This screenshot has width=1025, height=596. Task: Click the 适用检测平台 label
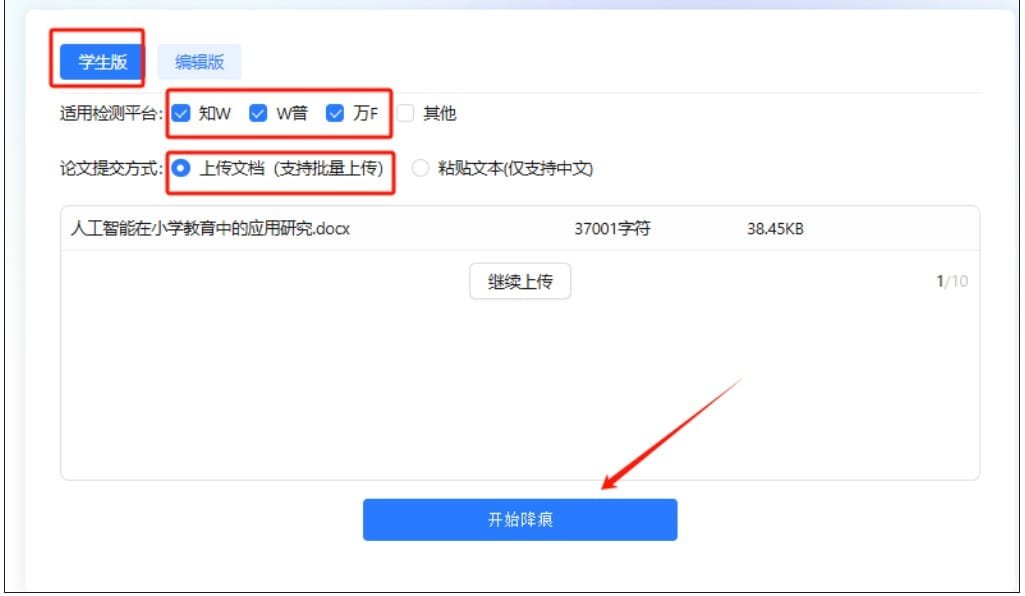click(110, 113)
